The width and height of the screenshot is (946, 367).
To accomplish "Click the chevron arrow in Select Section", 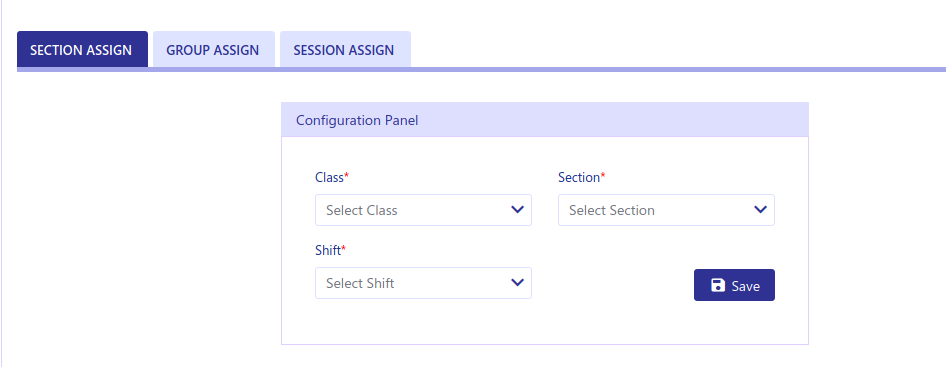I will point(760,210).
